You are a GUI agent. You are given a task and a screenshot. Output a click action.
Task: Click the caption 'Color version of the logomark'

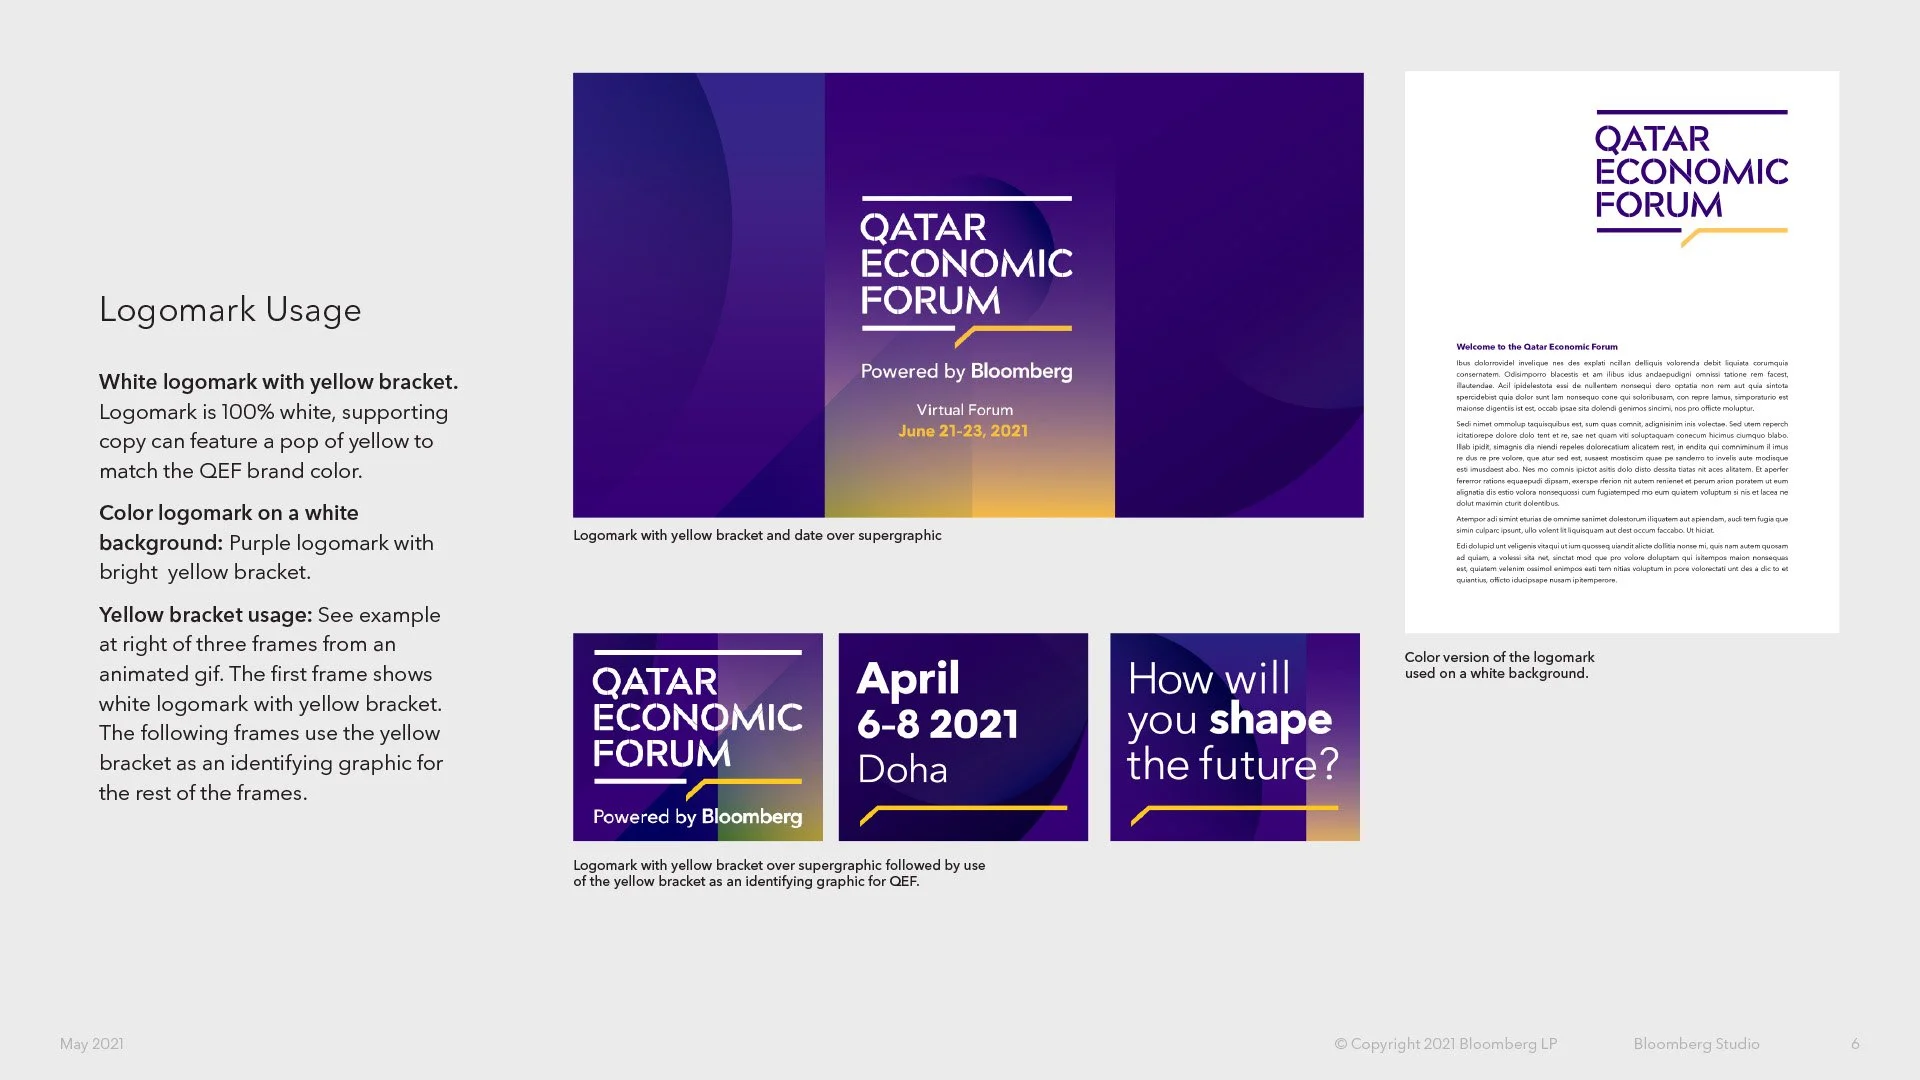point(1499,665)
